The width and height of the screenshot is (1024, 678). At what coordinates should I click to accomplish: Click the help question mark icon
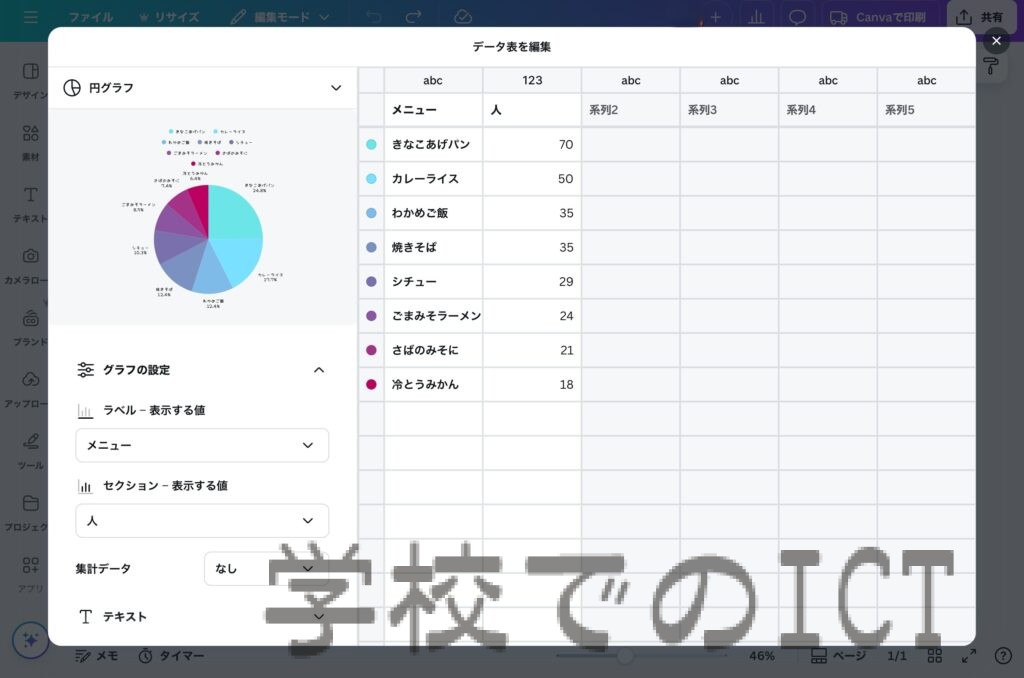[1003, 656]
